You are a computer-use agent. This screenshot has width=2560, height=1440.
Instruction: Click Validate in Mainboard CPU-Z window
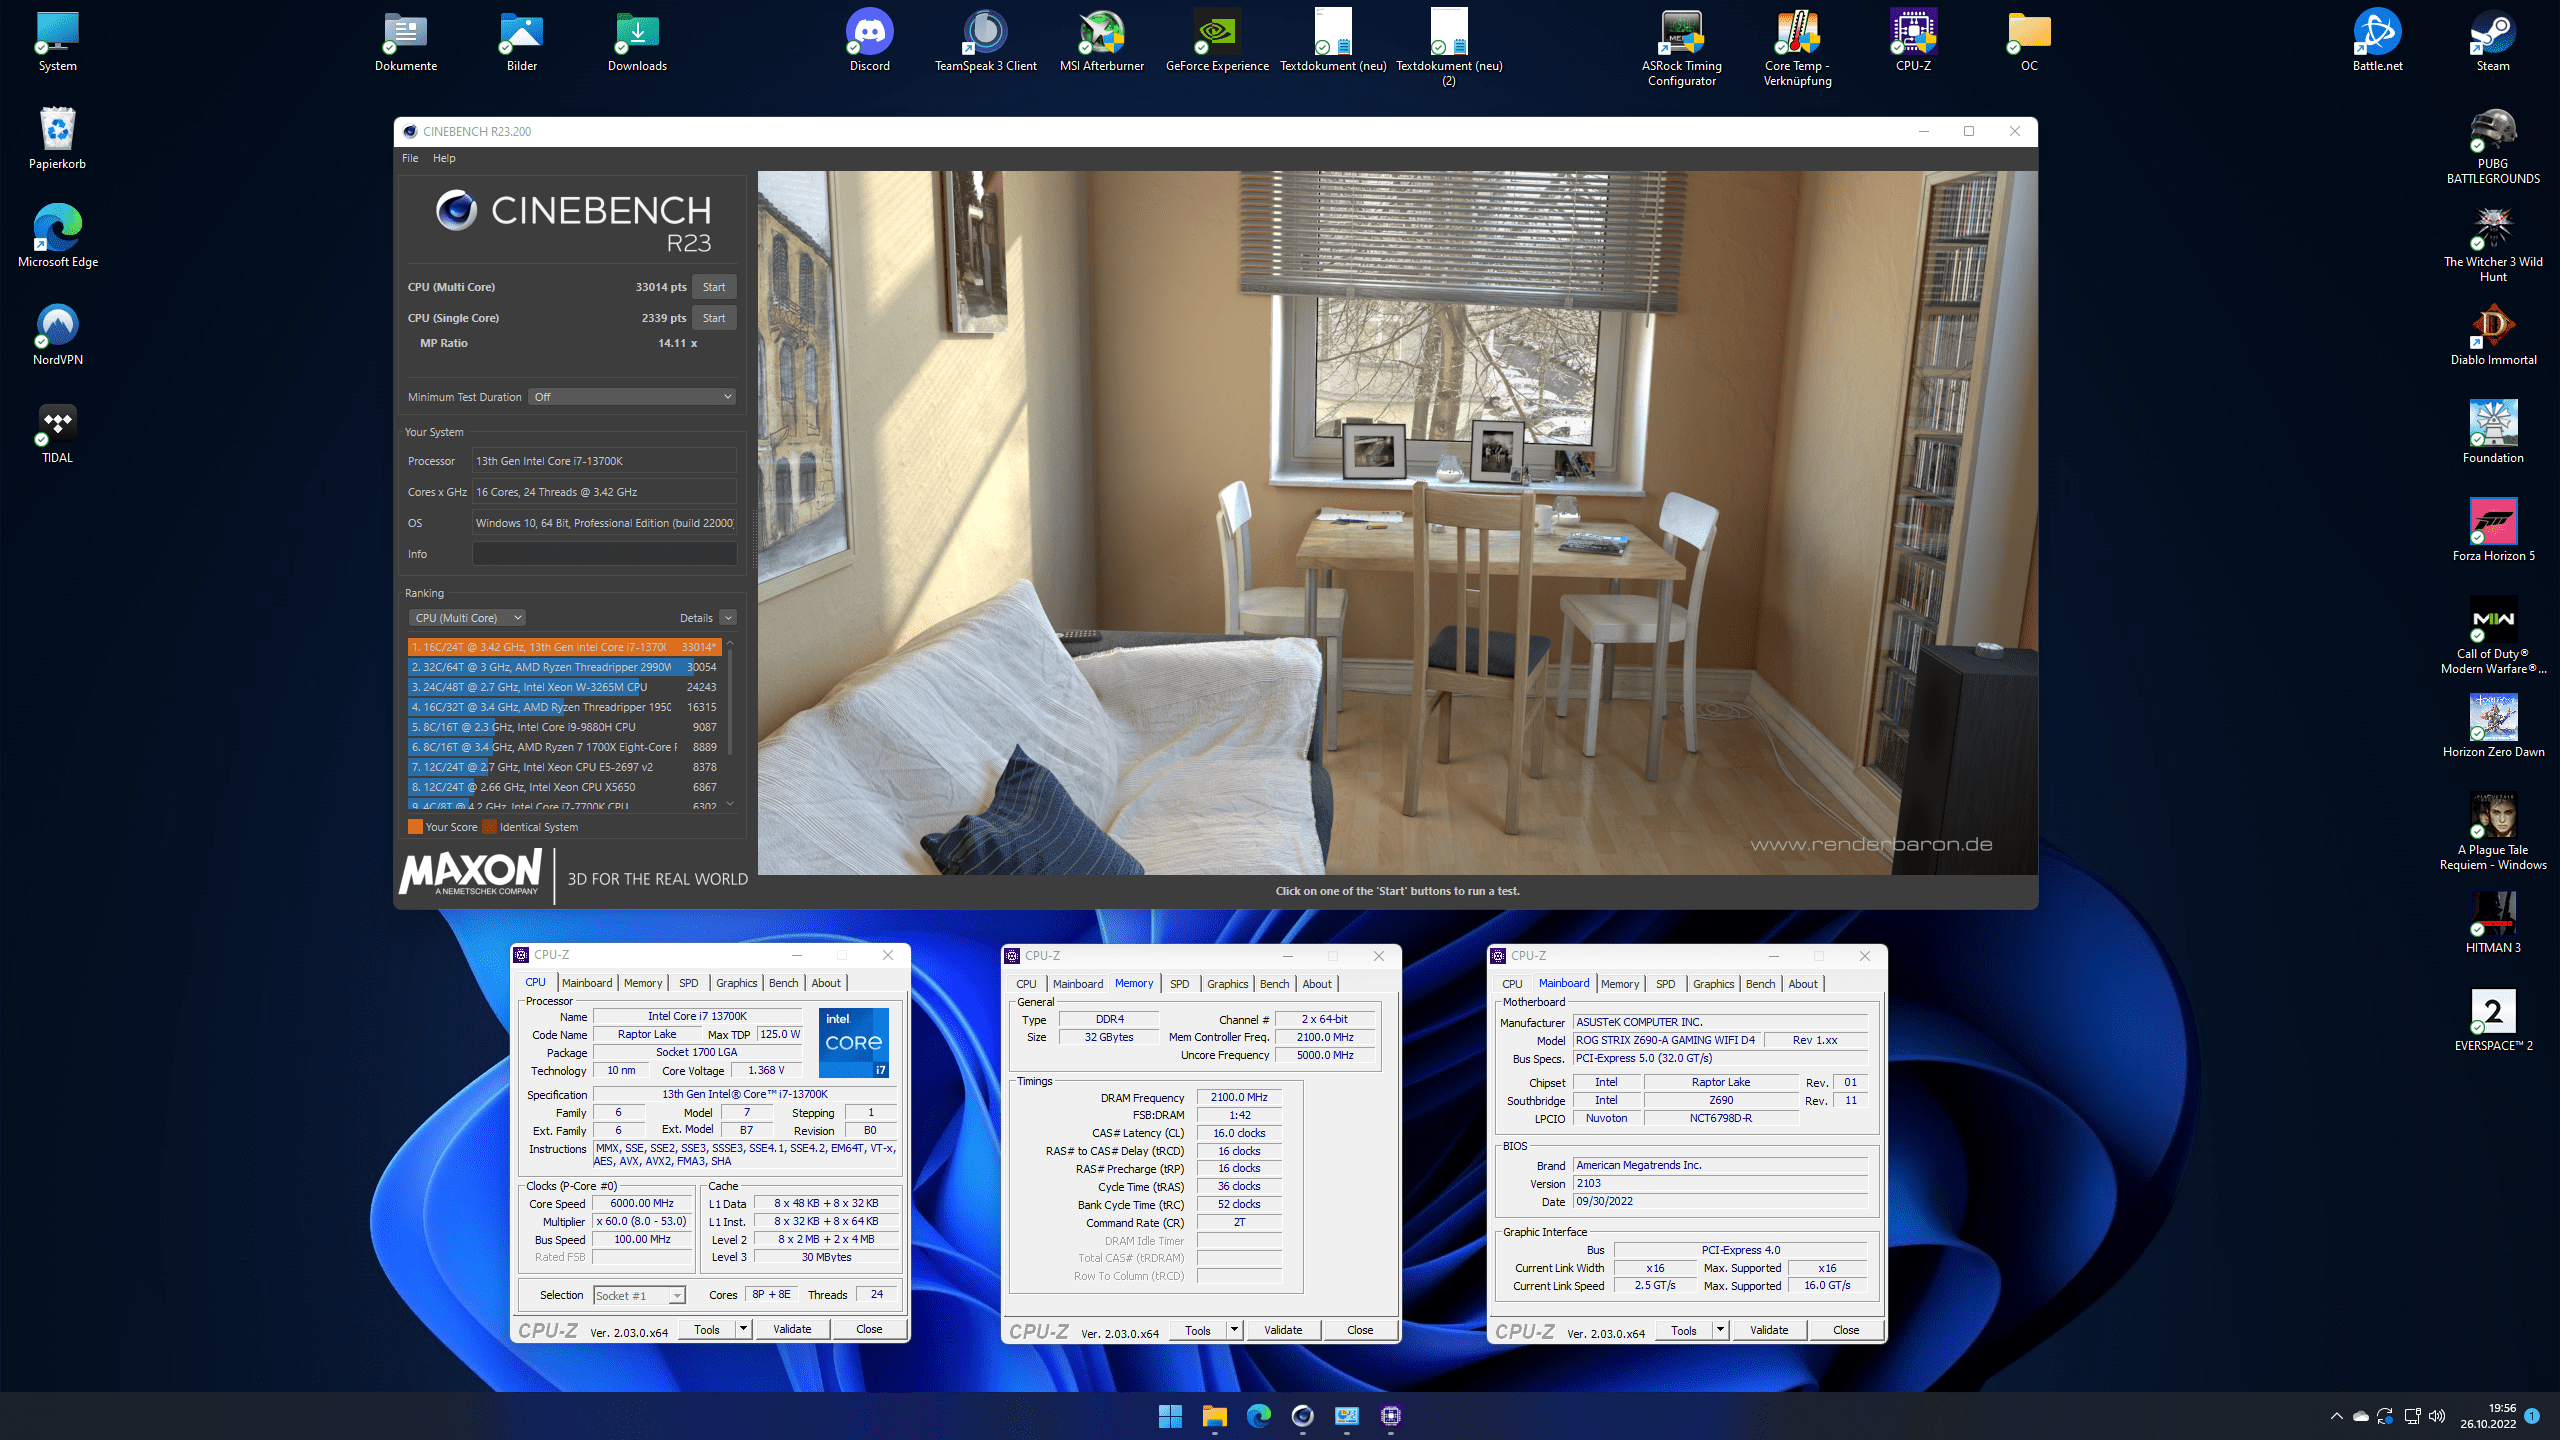point(1769,1330)
